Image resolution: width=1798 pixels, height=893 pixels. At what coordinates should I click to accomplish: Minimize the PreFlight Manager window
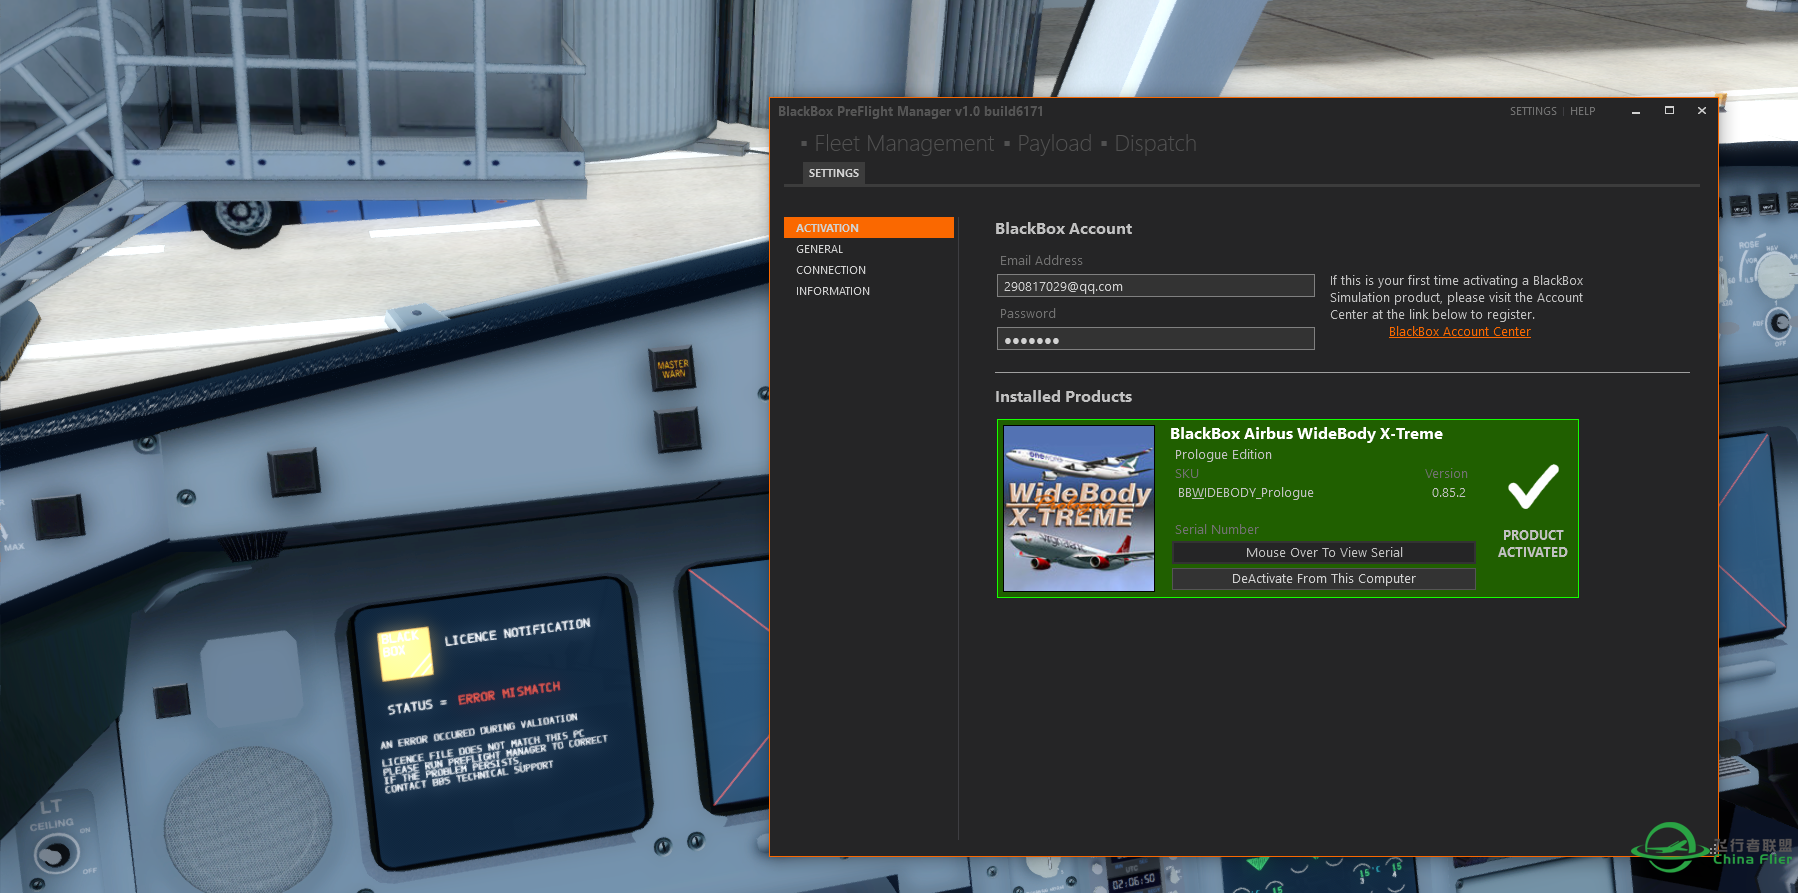point(1636,111)
